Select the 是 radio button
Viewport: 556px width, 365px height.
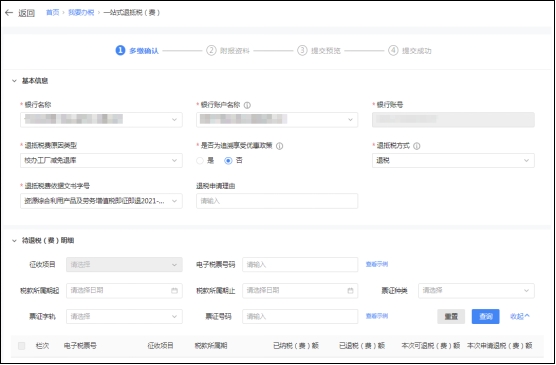tap(200, 161)
